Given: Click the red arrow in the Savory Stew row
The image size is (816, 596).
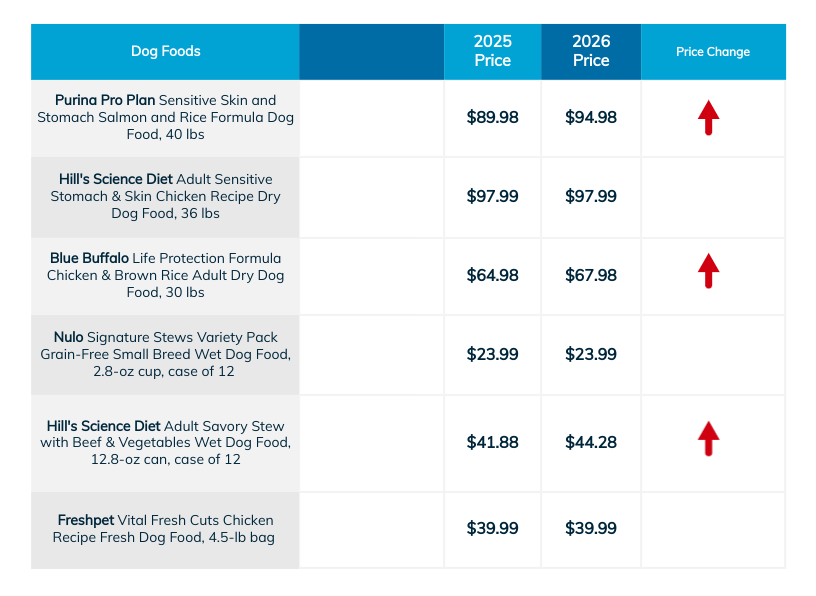Looking at the screenshot, I should coord(708,439).
